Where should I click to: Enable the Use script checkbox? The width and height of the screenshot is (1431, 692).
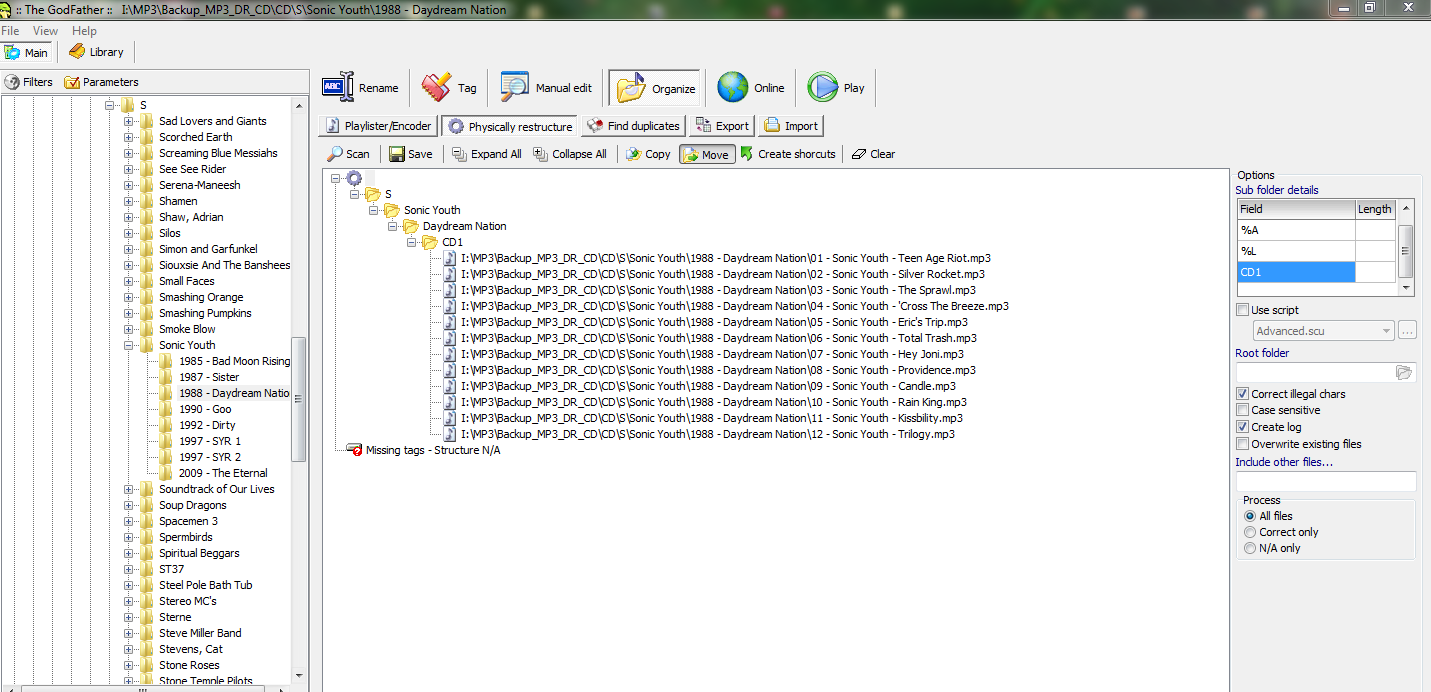coord(1243,310)
